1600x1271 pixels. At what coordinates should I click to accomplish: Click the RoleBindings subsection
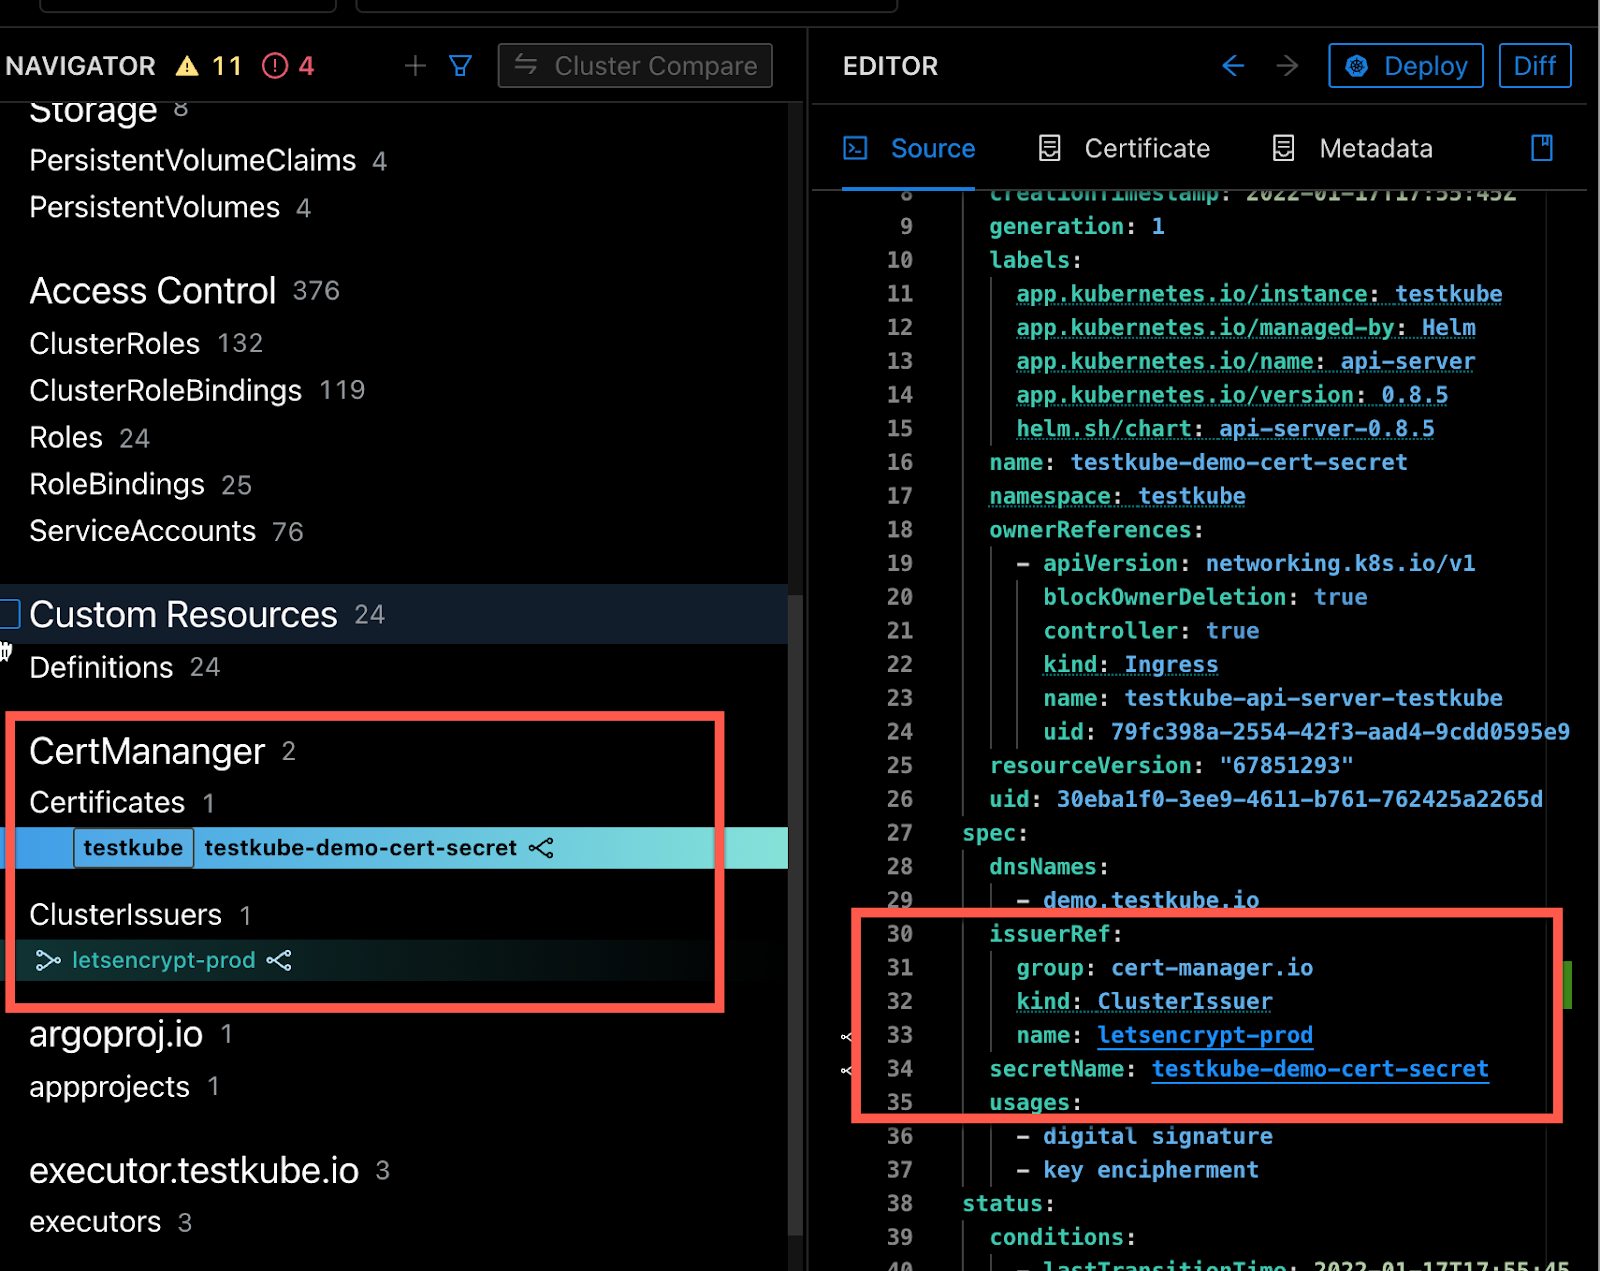(x=117, y=484)
